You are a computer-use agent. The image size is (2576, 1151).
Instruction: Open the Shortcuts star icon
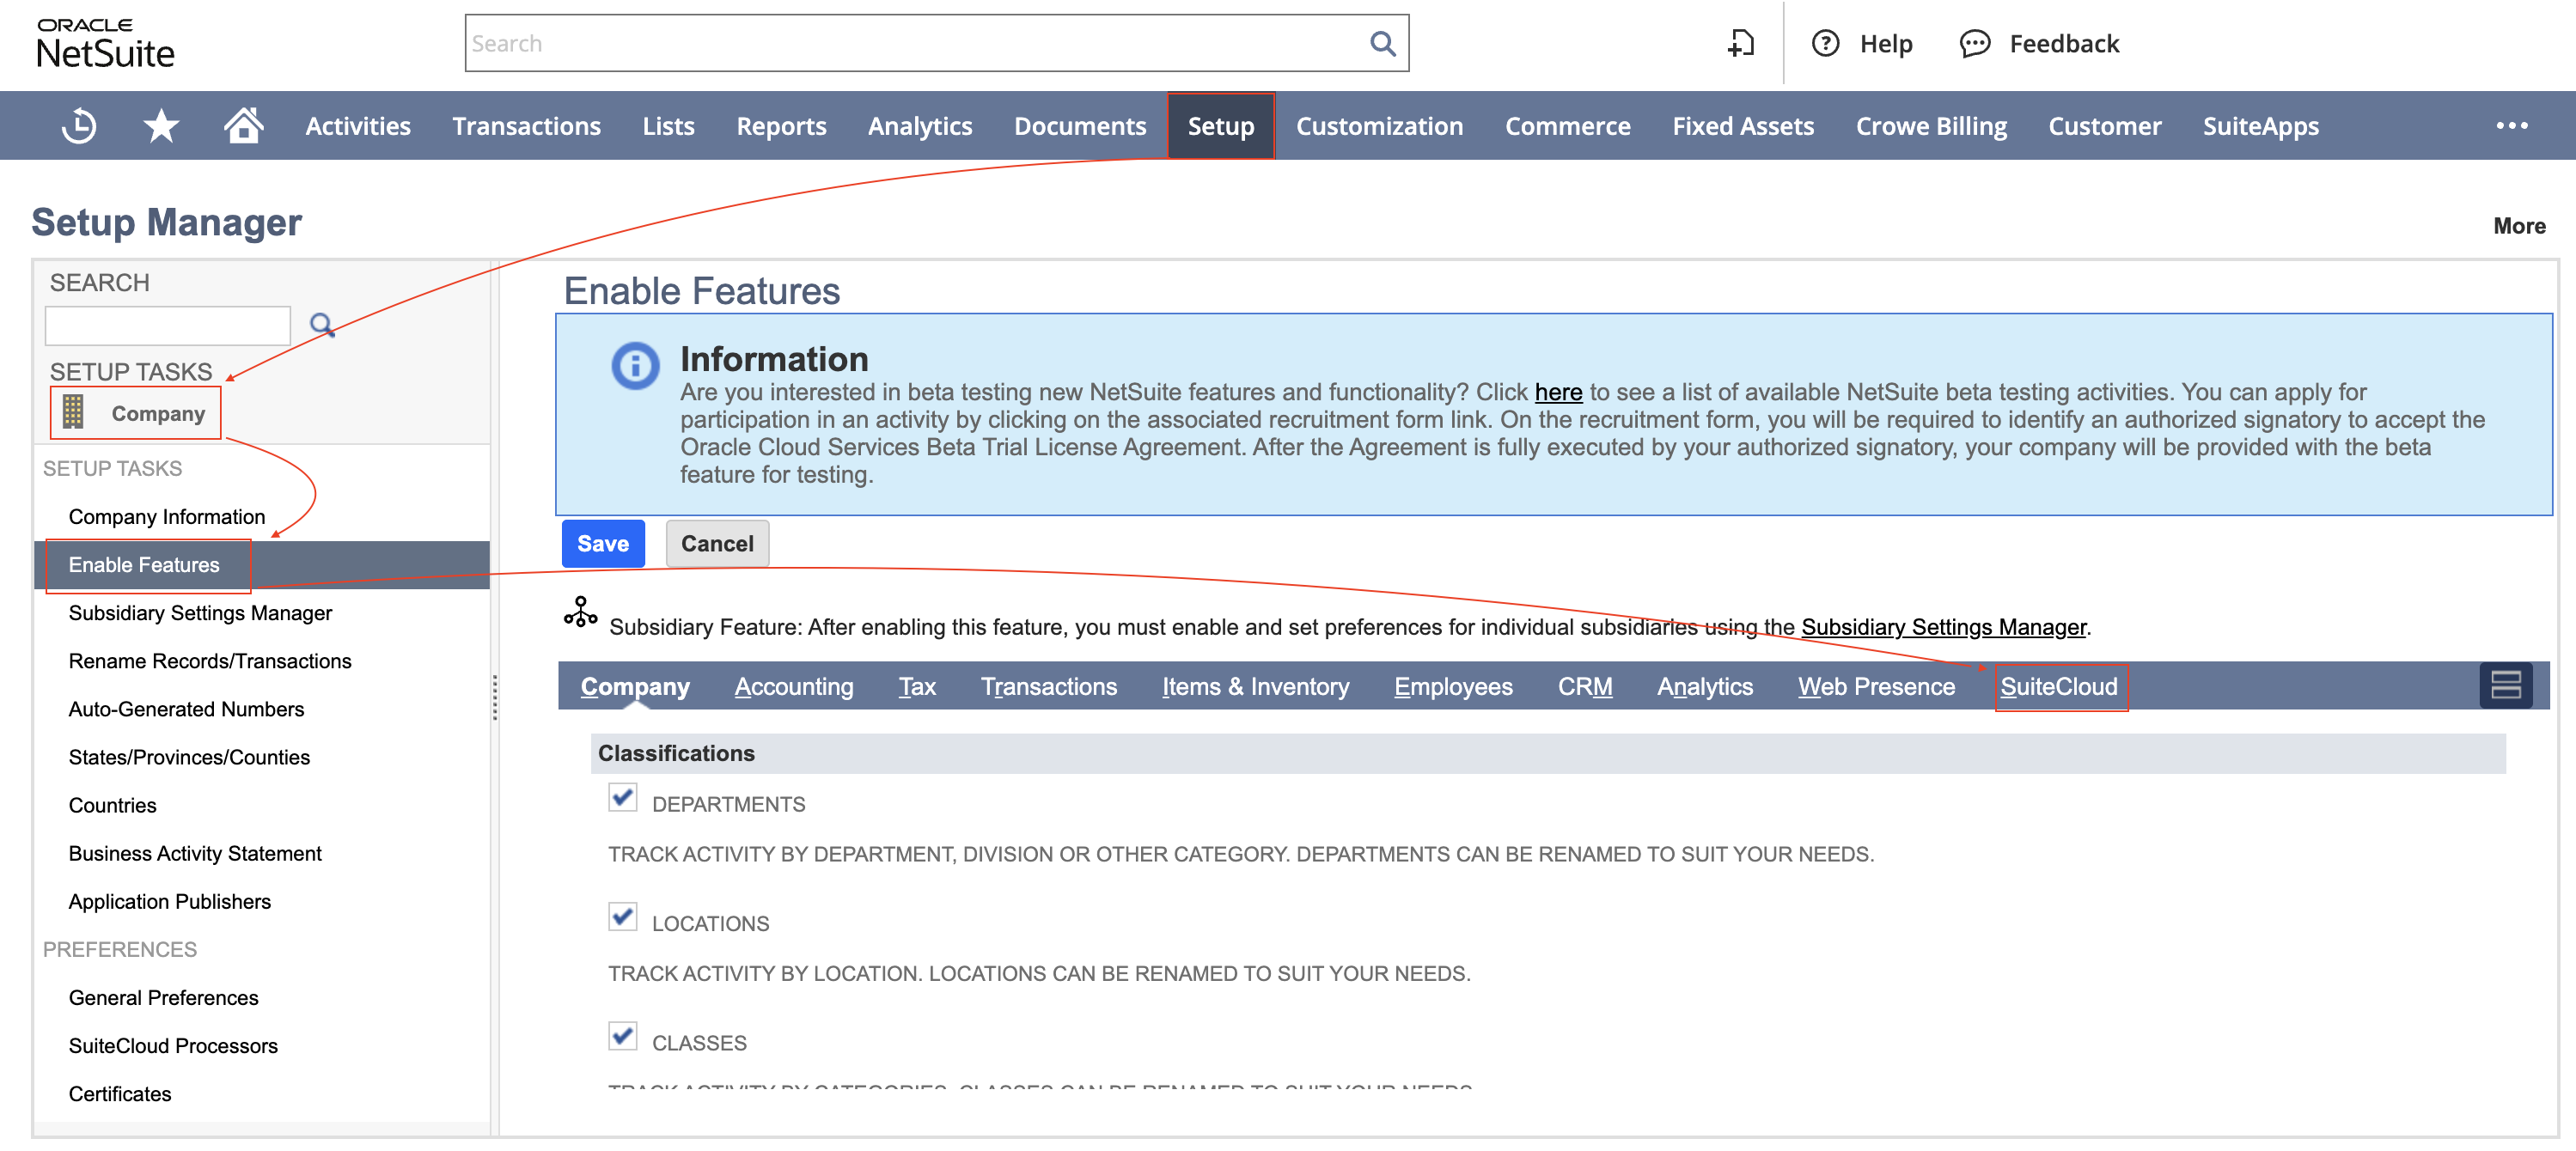pos(161,126)
